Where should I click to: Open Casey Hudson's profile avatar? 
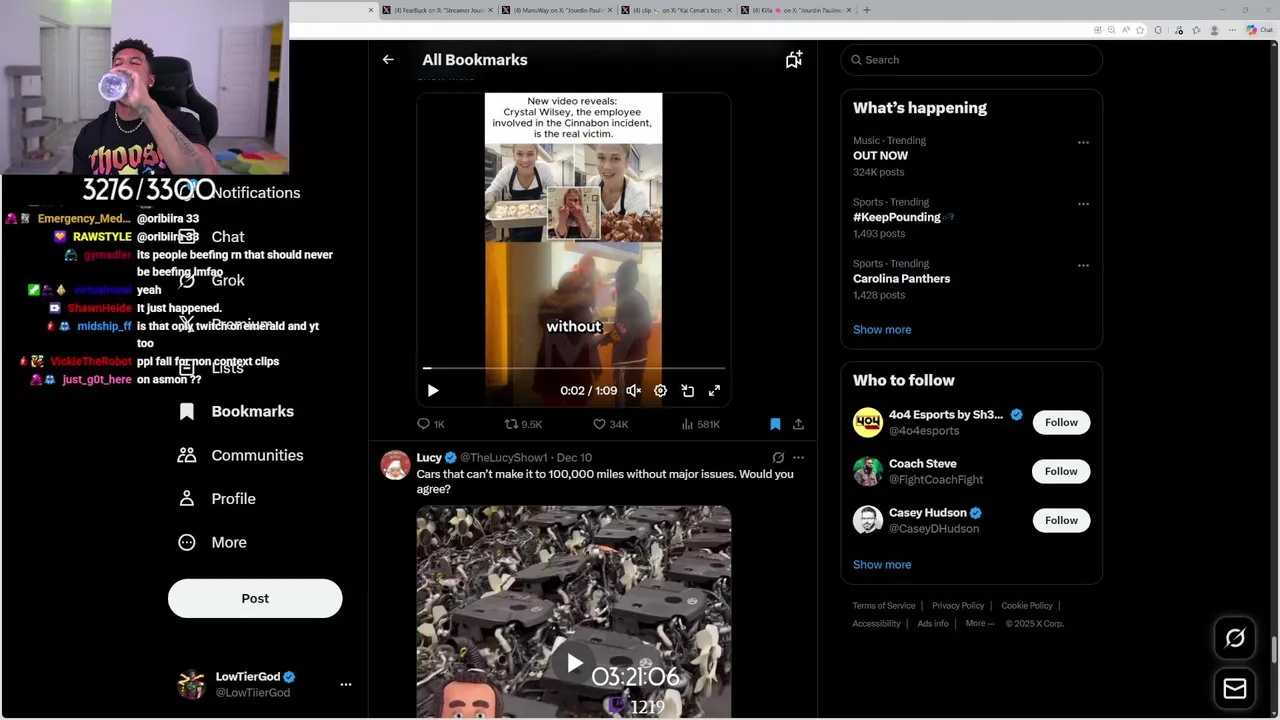[868, 520]
